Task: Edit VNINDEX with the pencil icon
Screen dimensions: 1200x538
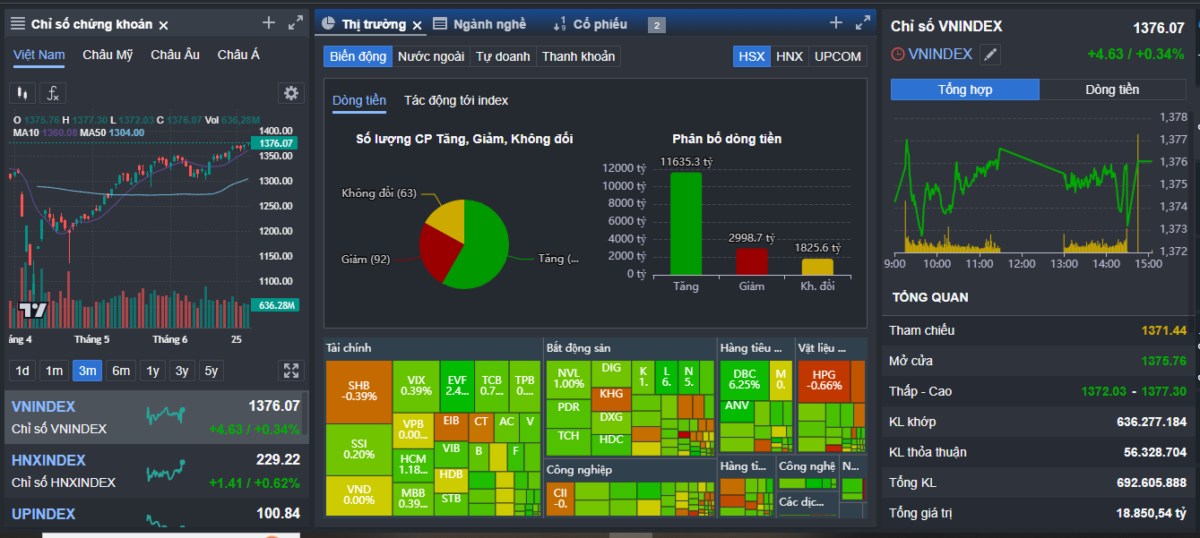Action: click(x=990, y=55)
